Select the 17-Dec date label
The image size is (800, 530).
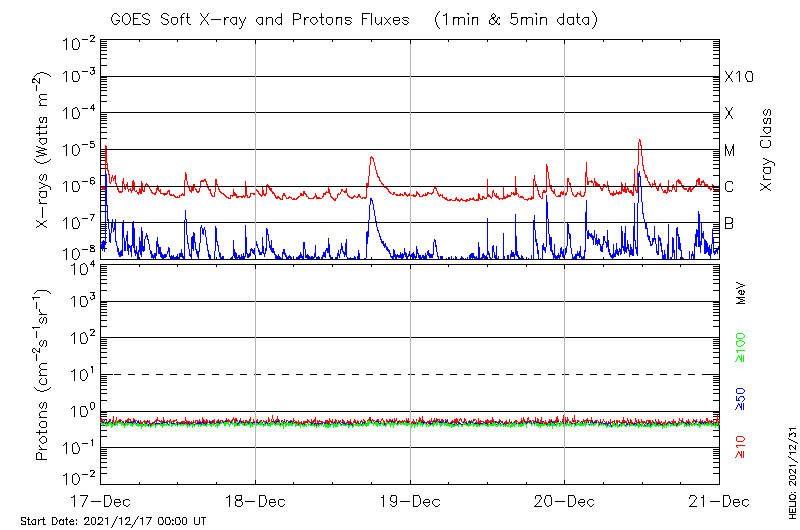pyautogui.click(x=100, y=499)
